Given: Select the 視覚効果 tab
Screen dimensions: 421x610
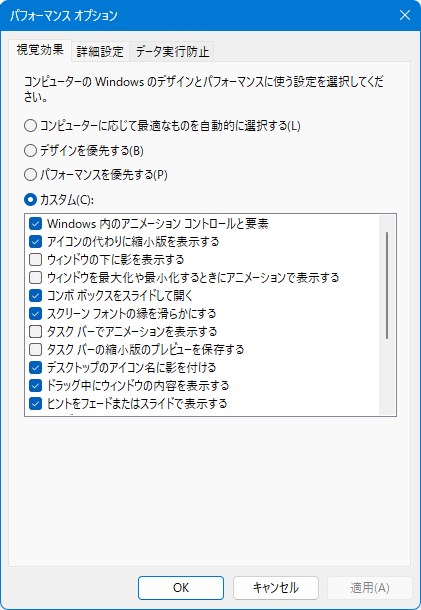Looking at the screenshot, I should point(40,51).
